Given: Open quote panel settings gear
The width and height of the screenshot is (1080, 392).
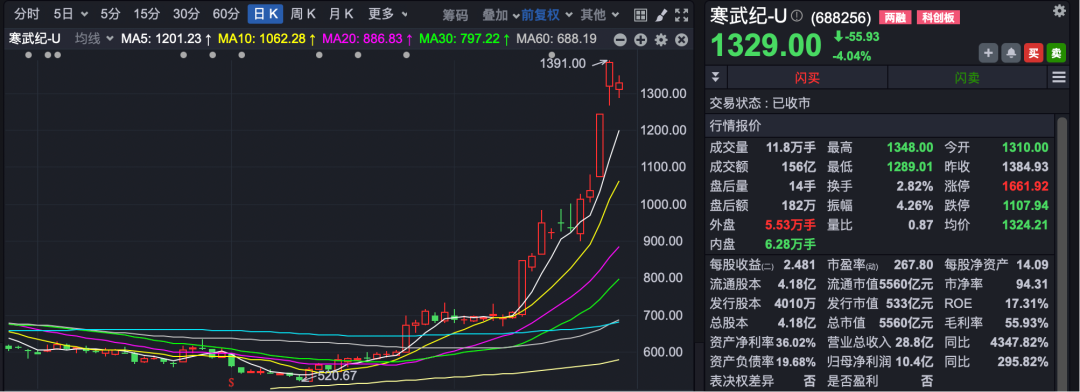Looking at the screenshot, I should tap(1059, 10).
